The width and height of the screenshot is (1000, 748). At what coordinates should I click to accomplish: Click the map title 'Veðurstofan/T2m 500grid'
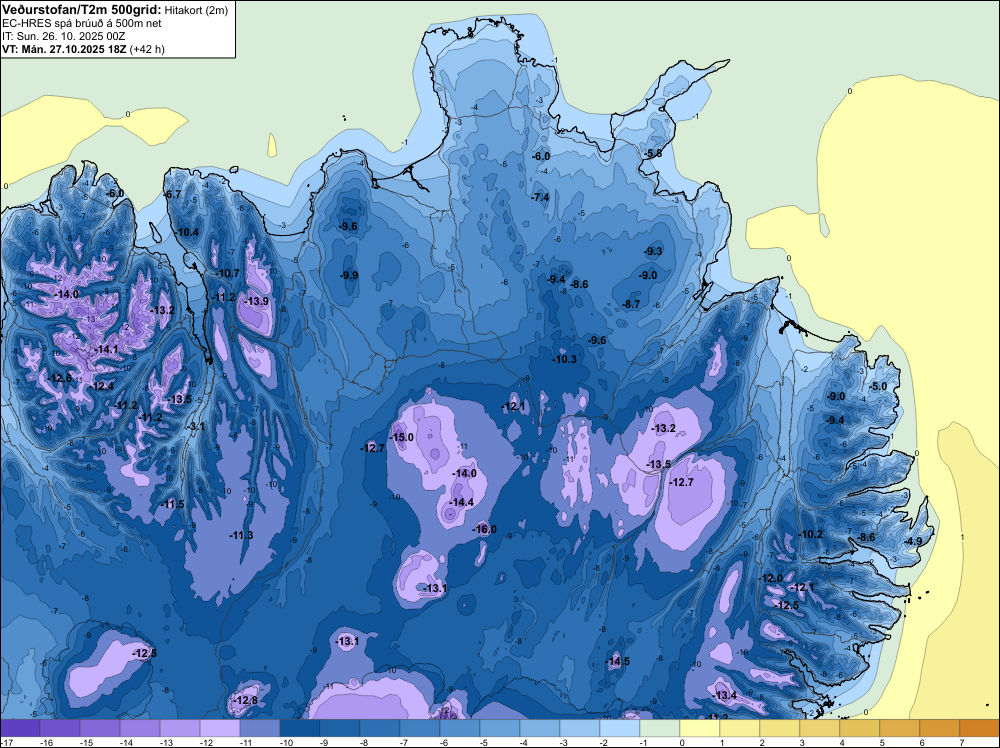[x=82, y=10]
